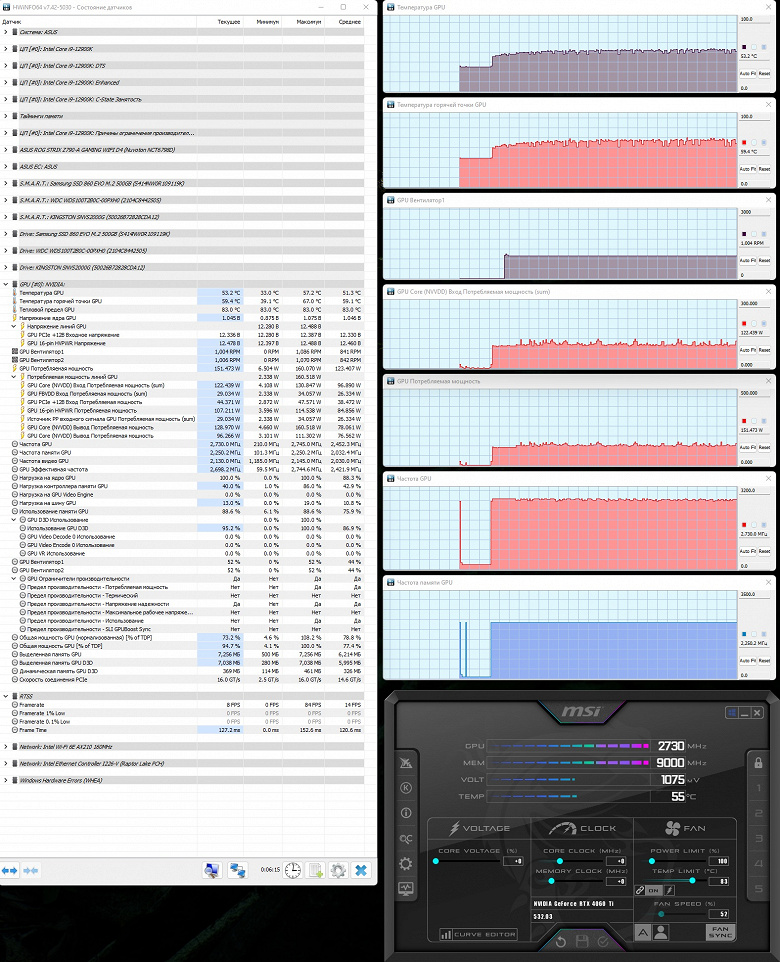Click Reset in the GPU hot spot temperature graph

(764, 169)
